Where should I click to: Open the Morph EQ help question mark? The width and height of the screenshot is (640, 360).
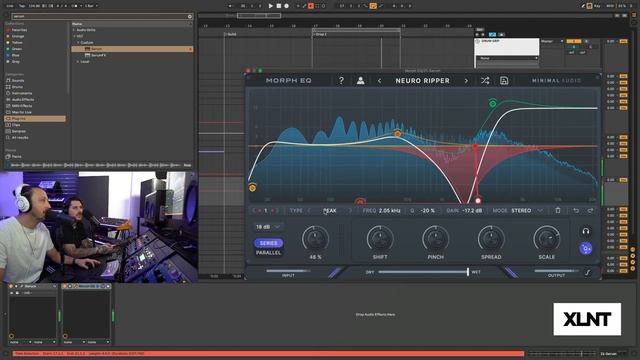(341, 81)
